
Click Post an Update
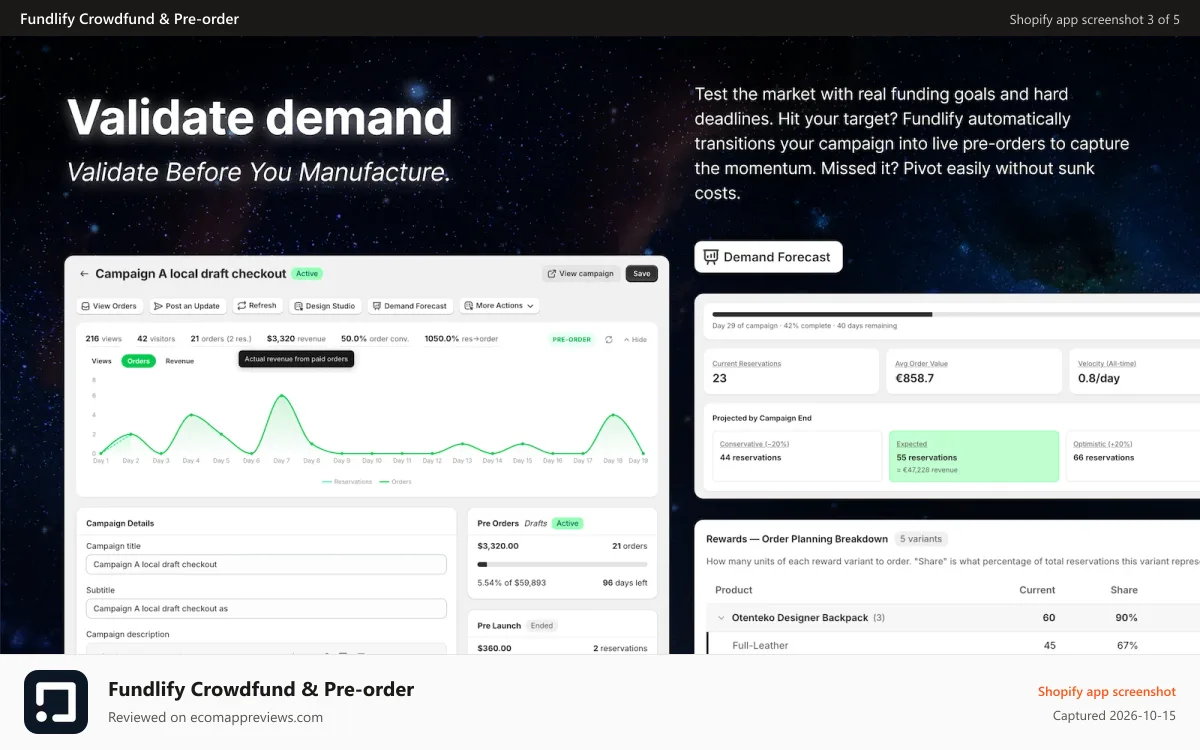[188, 306]
